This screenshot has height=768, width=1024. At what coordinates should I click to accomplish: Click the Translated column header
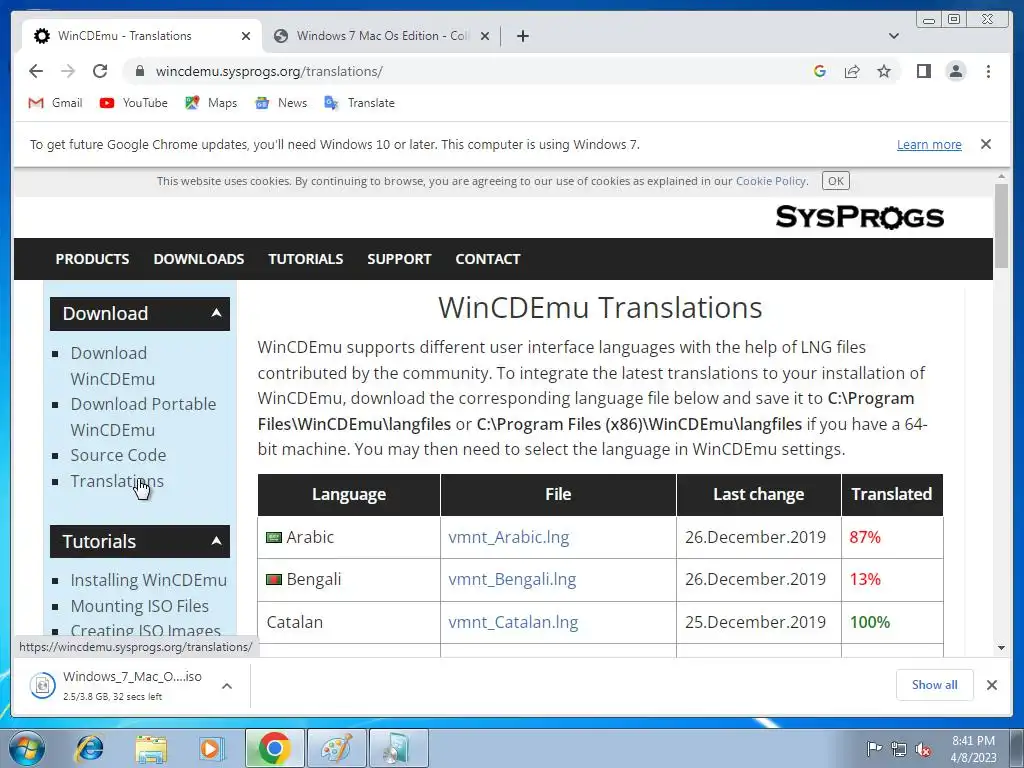(x=891, y=494)
